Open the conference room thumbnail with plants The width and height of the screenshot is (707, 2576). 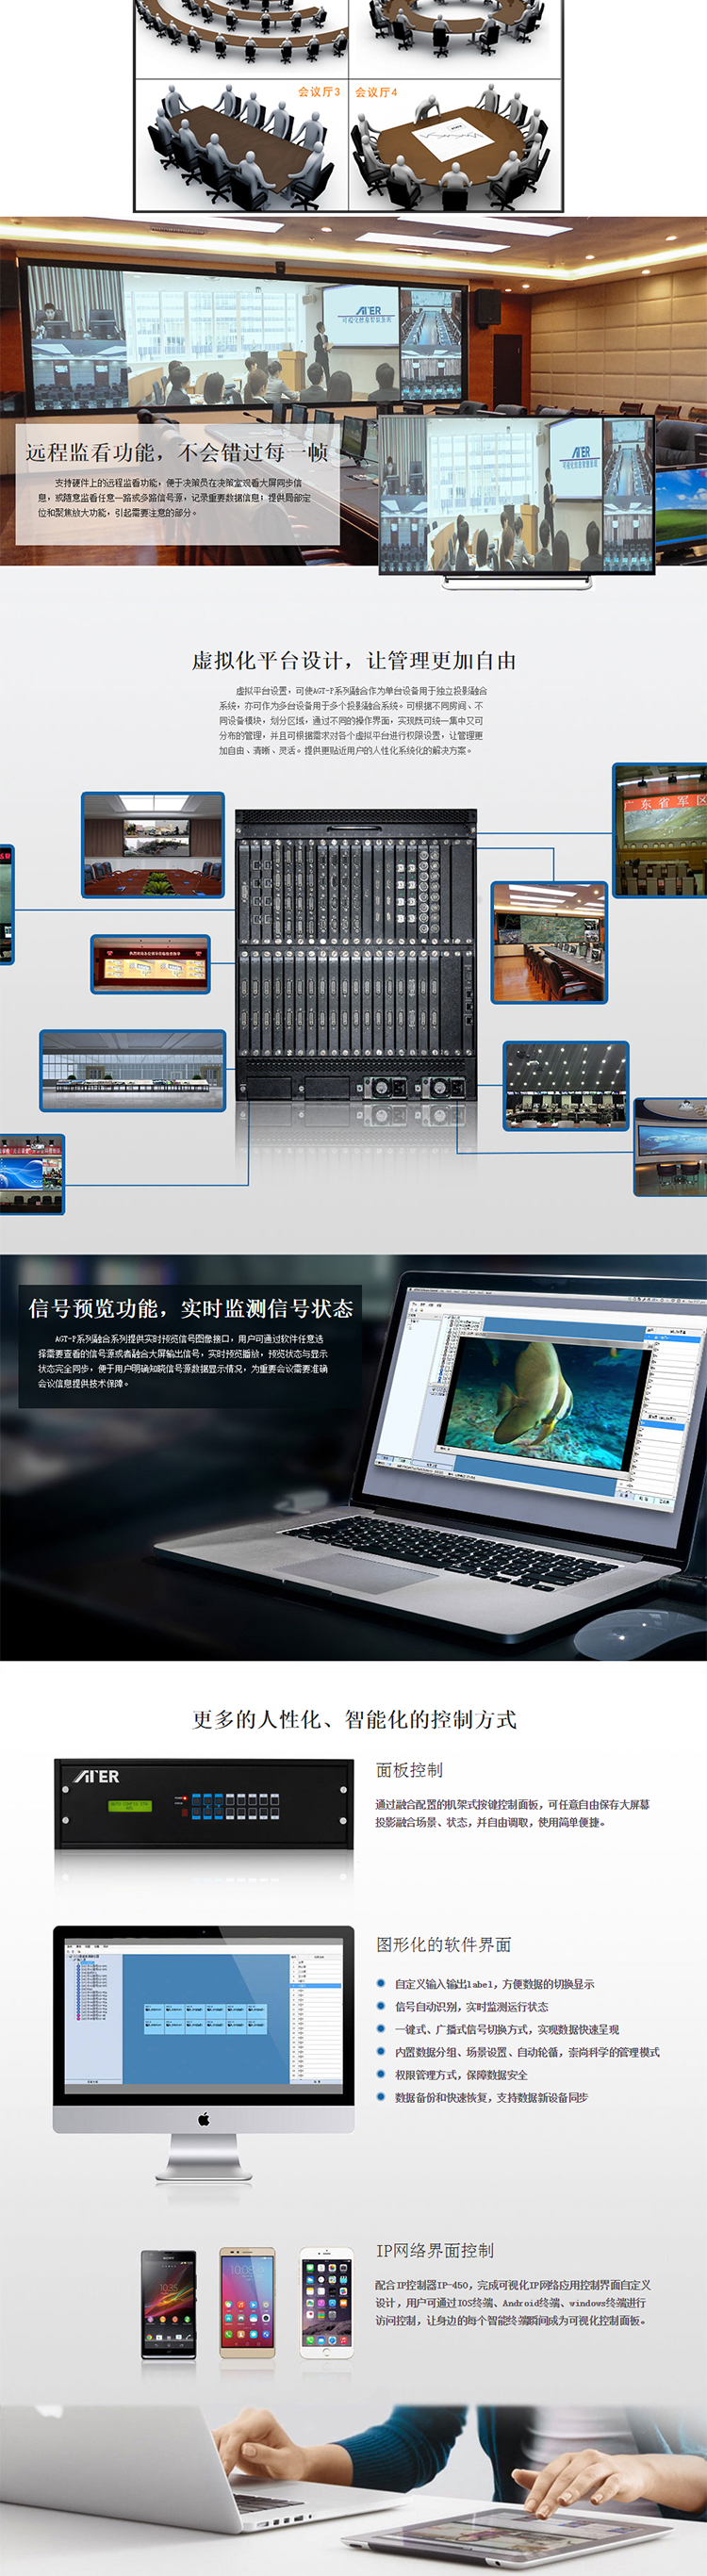[x=153, y=844]
